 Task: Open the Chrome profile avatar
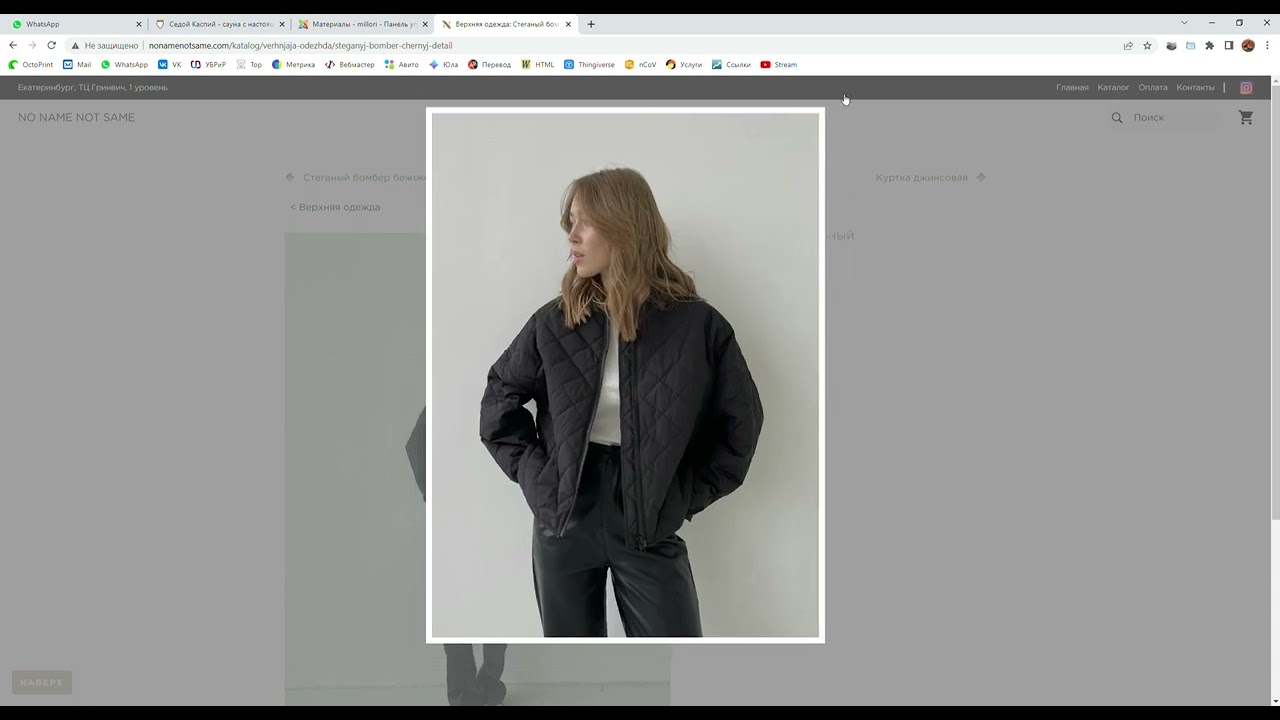coord(1248,45)
